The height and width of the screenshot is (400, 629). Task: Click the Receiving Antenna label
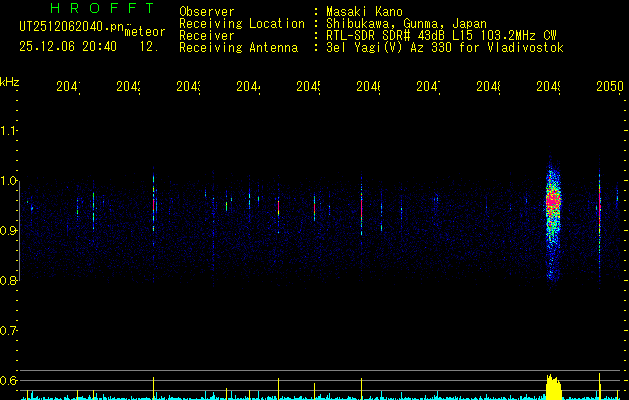(238, 48)
